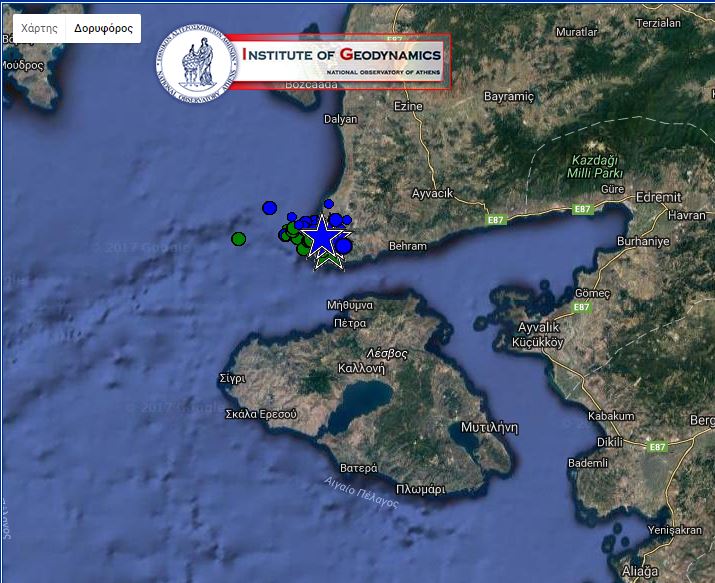The image size is (715, 583).
Task: Click the Πέτρα town label
Action: coord(350,323)
